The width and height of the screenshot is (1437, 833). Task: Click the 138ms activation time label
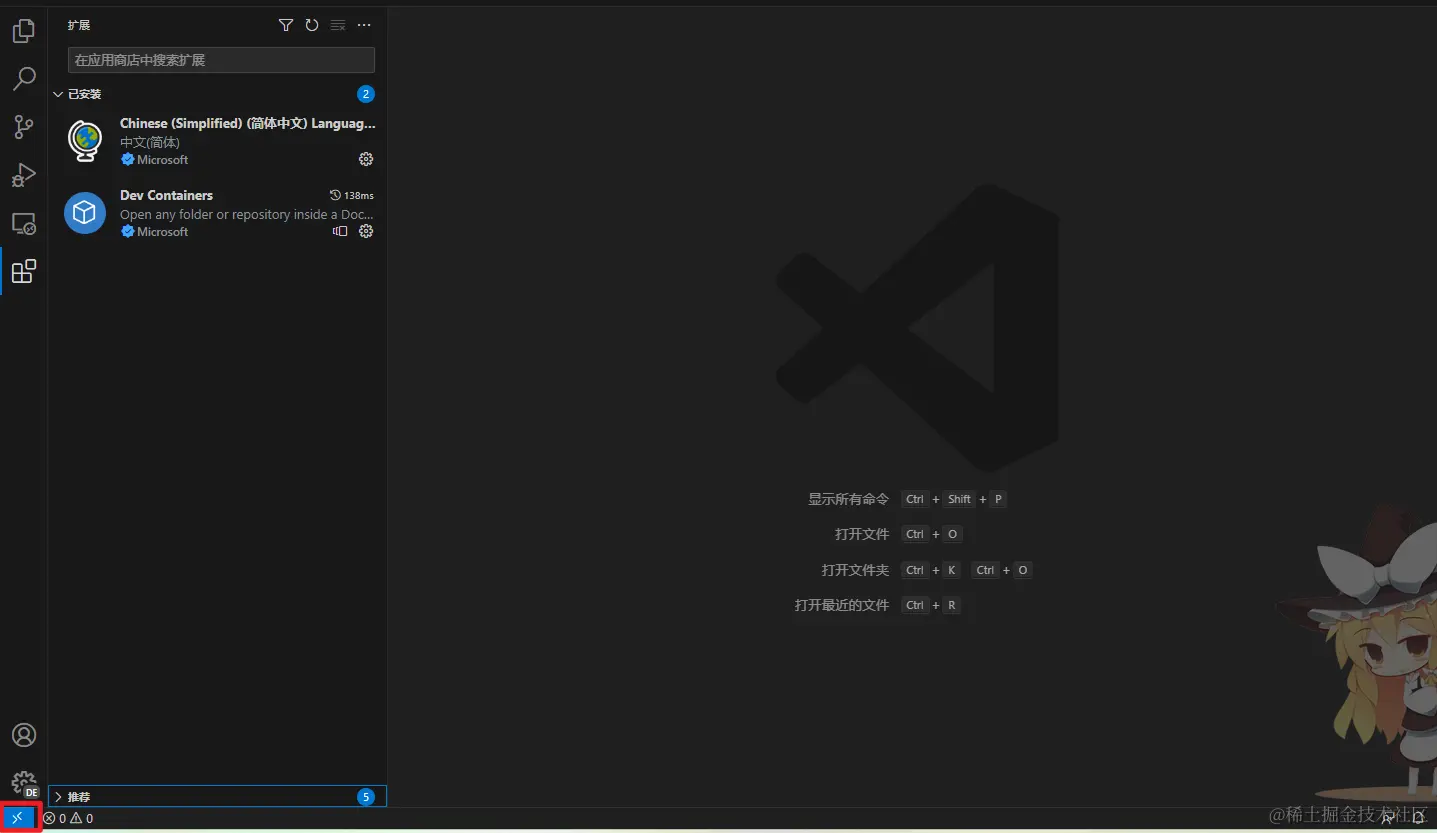(x=352, y=195)
